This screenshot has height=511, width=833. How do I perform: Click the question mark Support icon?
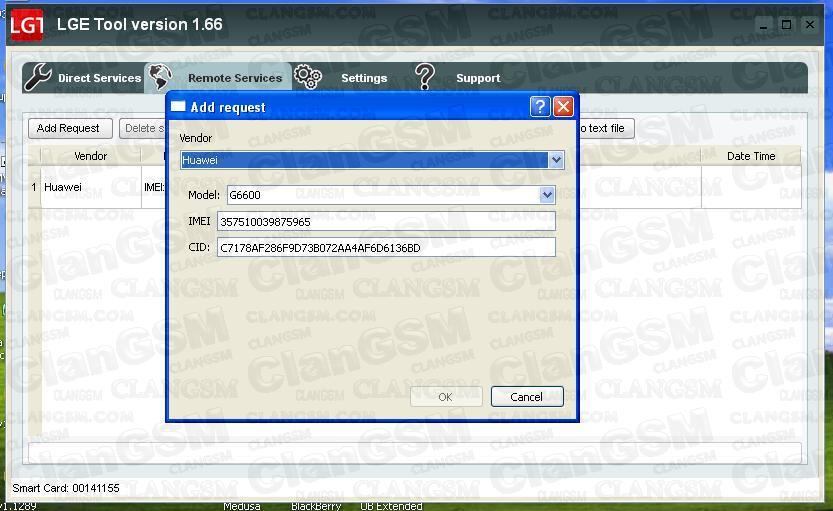coord(424,76)
